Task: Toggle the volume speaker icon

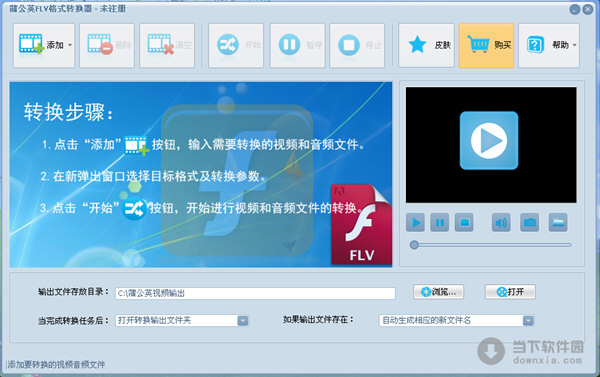Action: tap(501, 223)
